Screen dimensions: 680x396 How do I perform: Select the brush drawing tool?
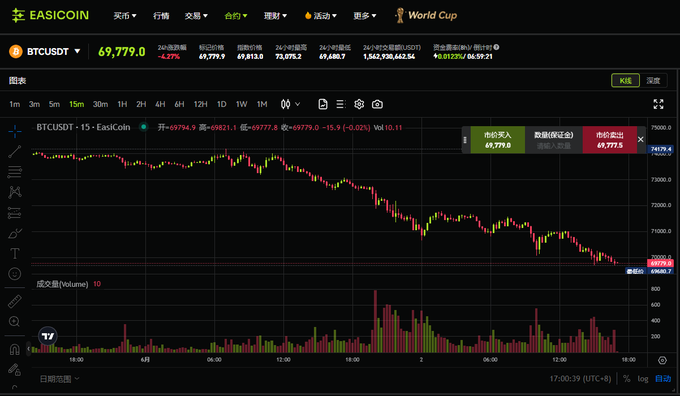[15, 233]
